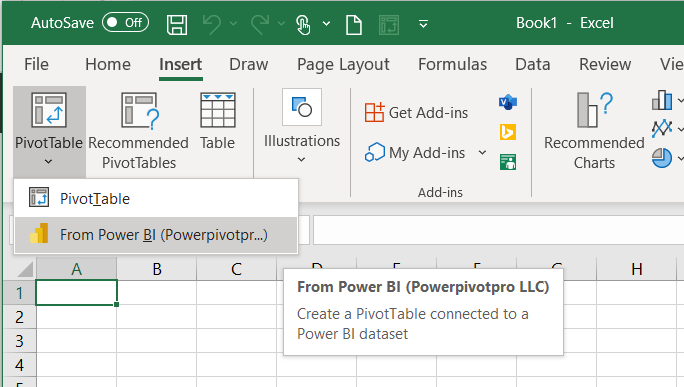Open the Data tab
The width and height of the screenshot is (684, 387).
click(533, 65)
